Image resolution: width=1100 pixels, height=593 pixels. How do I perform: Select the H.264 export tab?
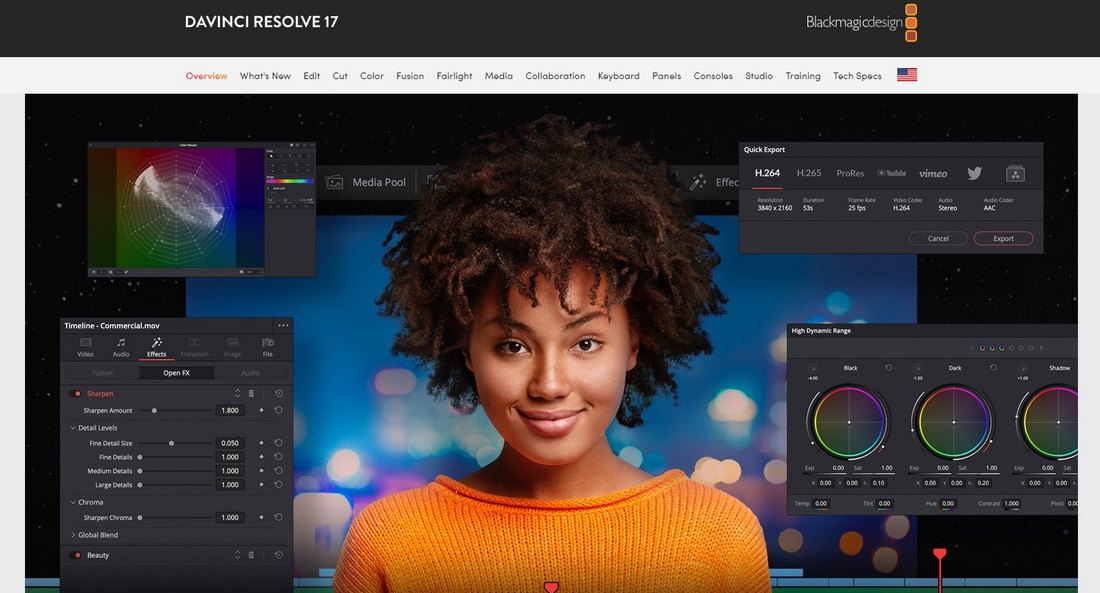[x=767, y=173]
